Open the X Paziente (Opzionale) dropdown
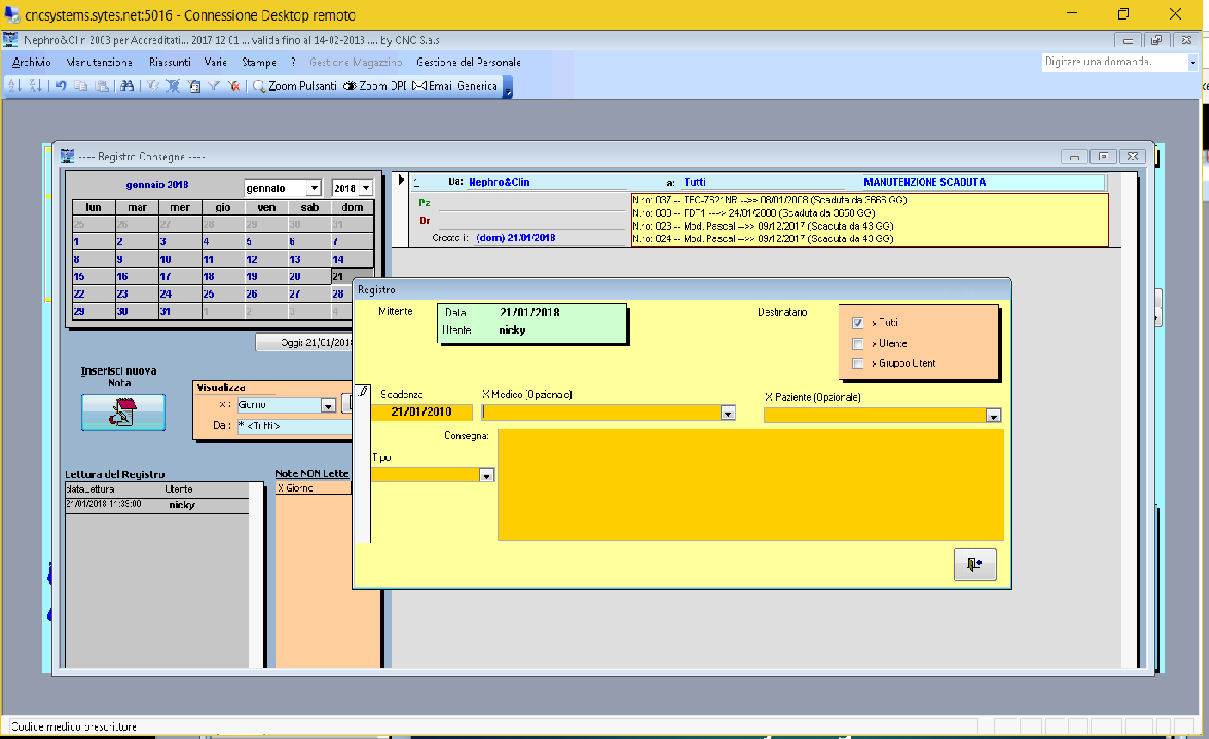The width and height of the screenshot is (1209, 739). tap(993, 415)
